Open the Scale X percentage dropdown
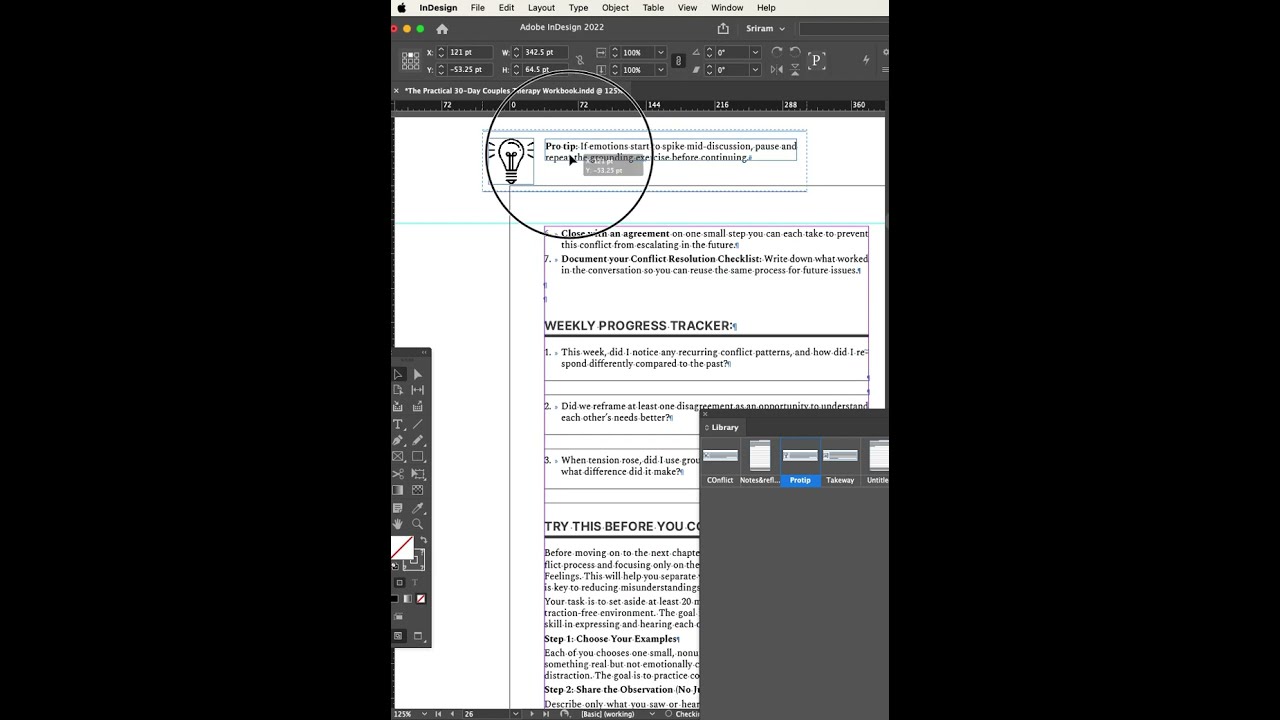 (661, 52)
